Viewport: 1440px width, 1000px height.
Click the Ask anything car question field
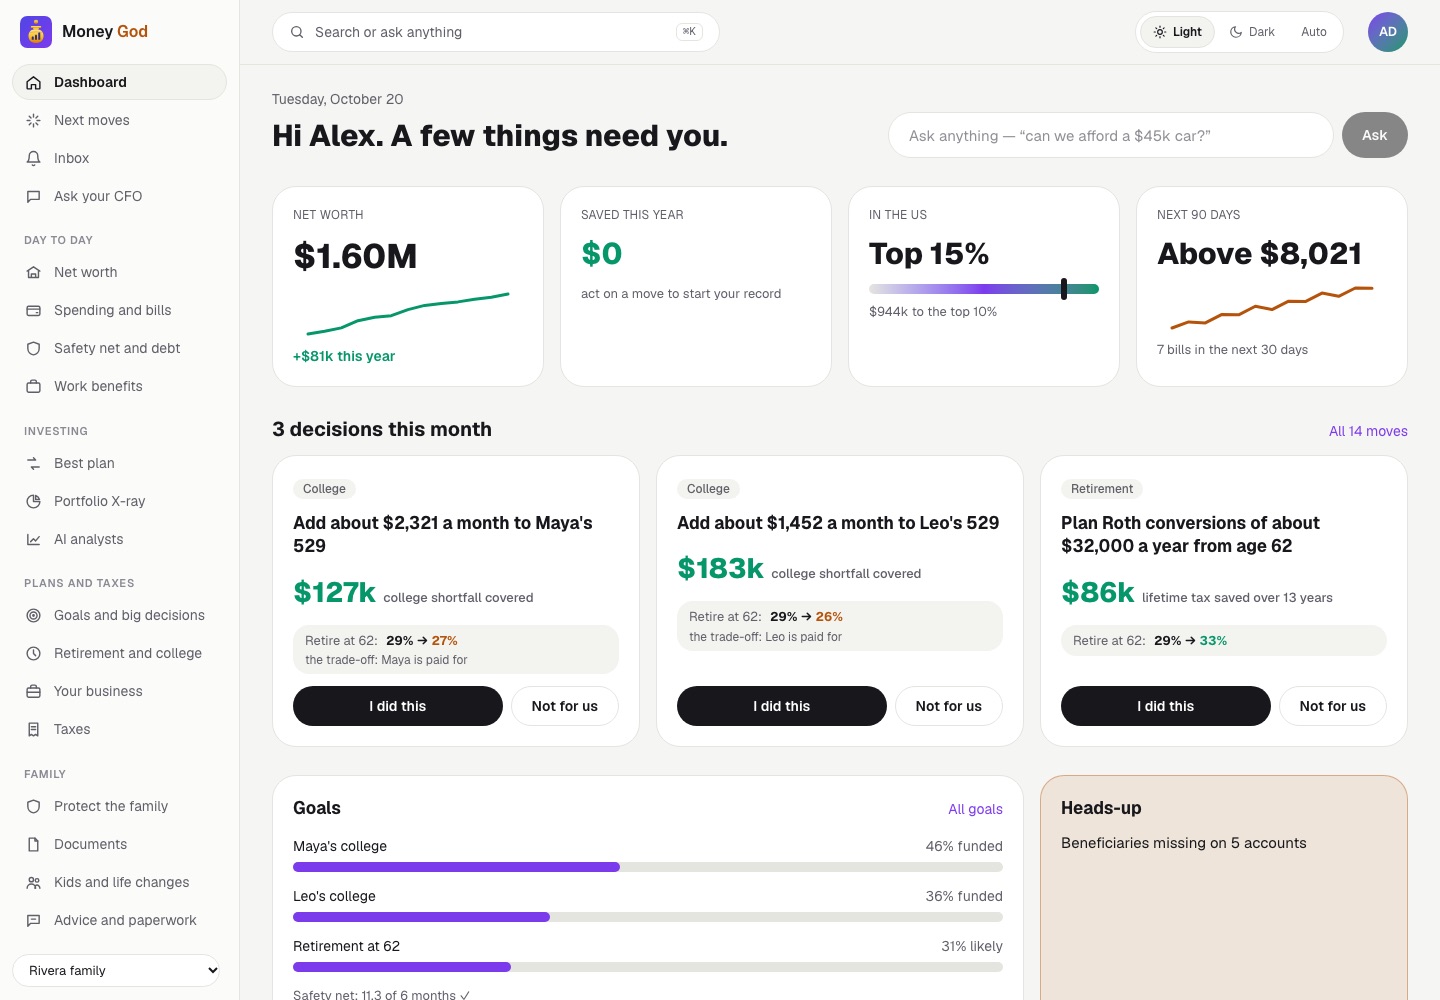1111,135
